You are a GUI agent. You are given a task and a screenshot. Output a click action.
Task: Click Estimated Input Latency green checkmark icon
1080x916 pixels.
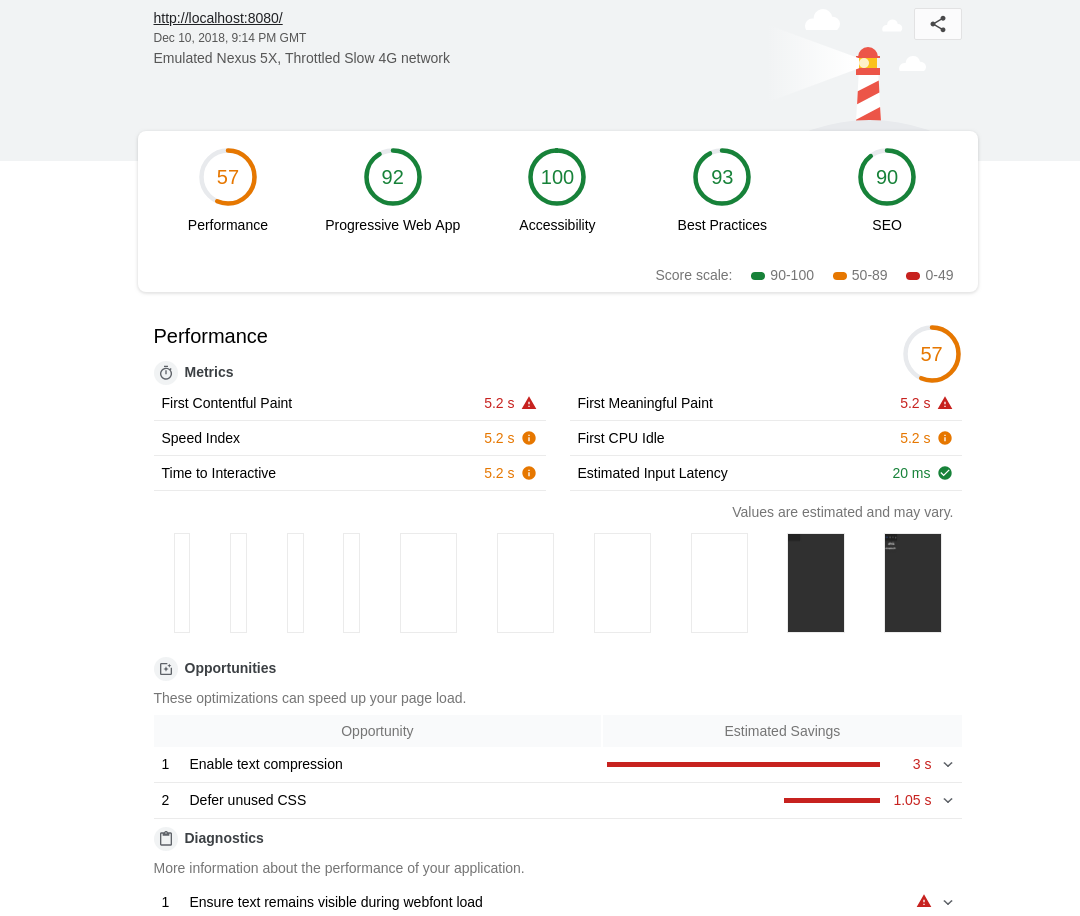pos(945,473)
